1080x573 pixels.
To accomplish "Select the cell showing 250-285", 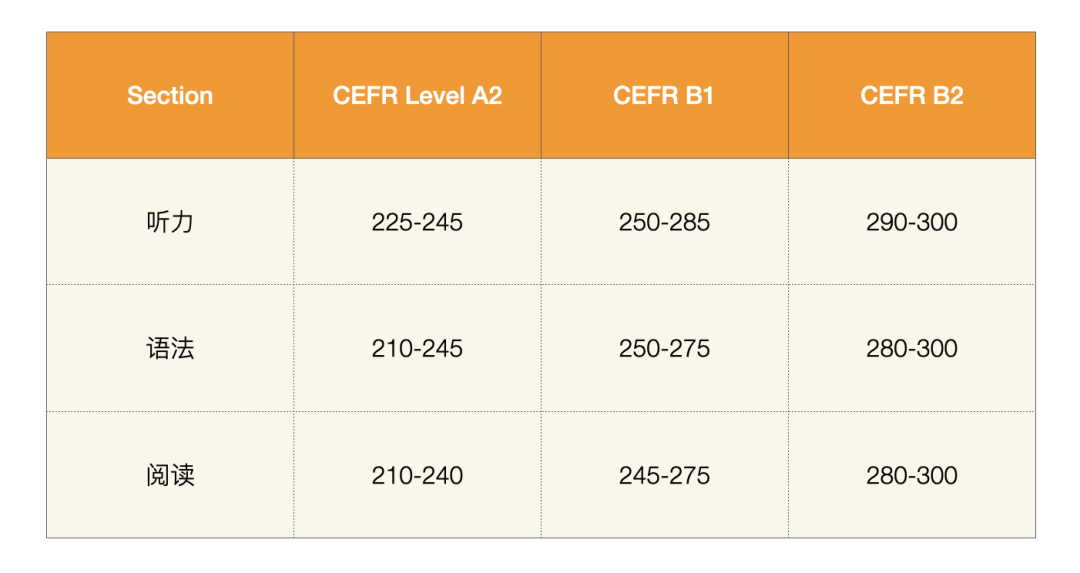I will pyautogui.click(x=665, y=222).
